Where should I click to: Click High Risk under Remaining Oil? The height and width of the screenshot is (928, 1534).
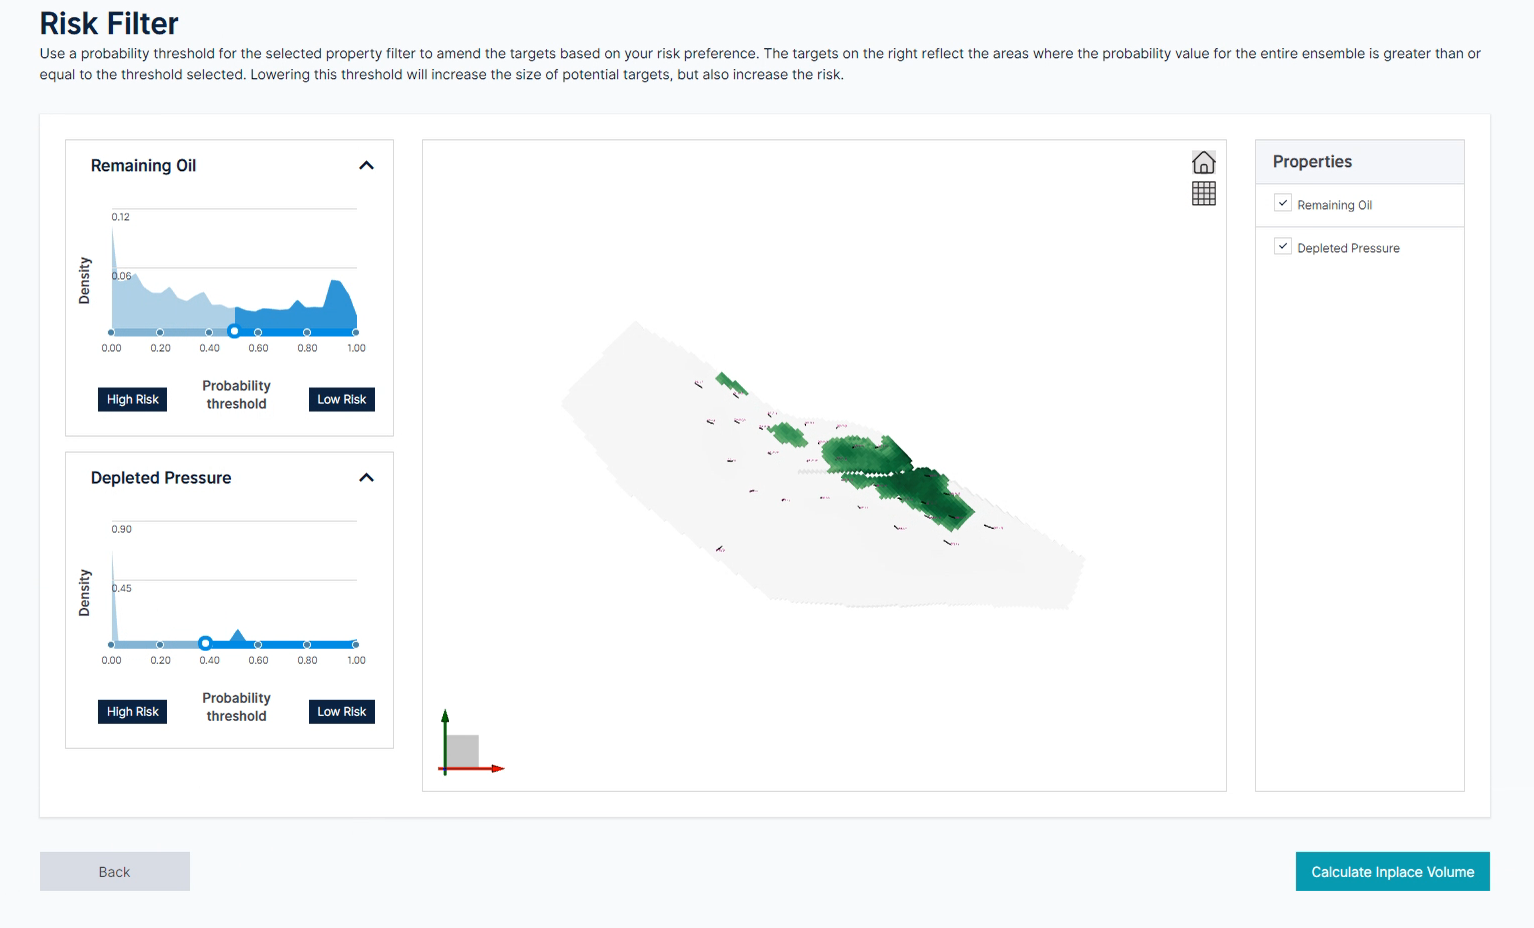(x=133, y=399)
